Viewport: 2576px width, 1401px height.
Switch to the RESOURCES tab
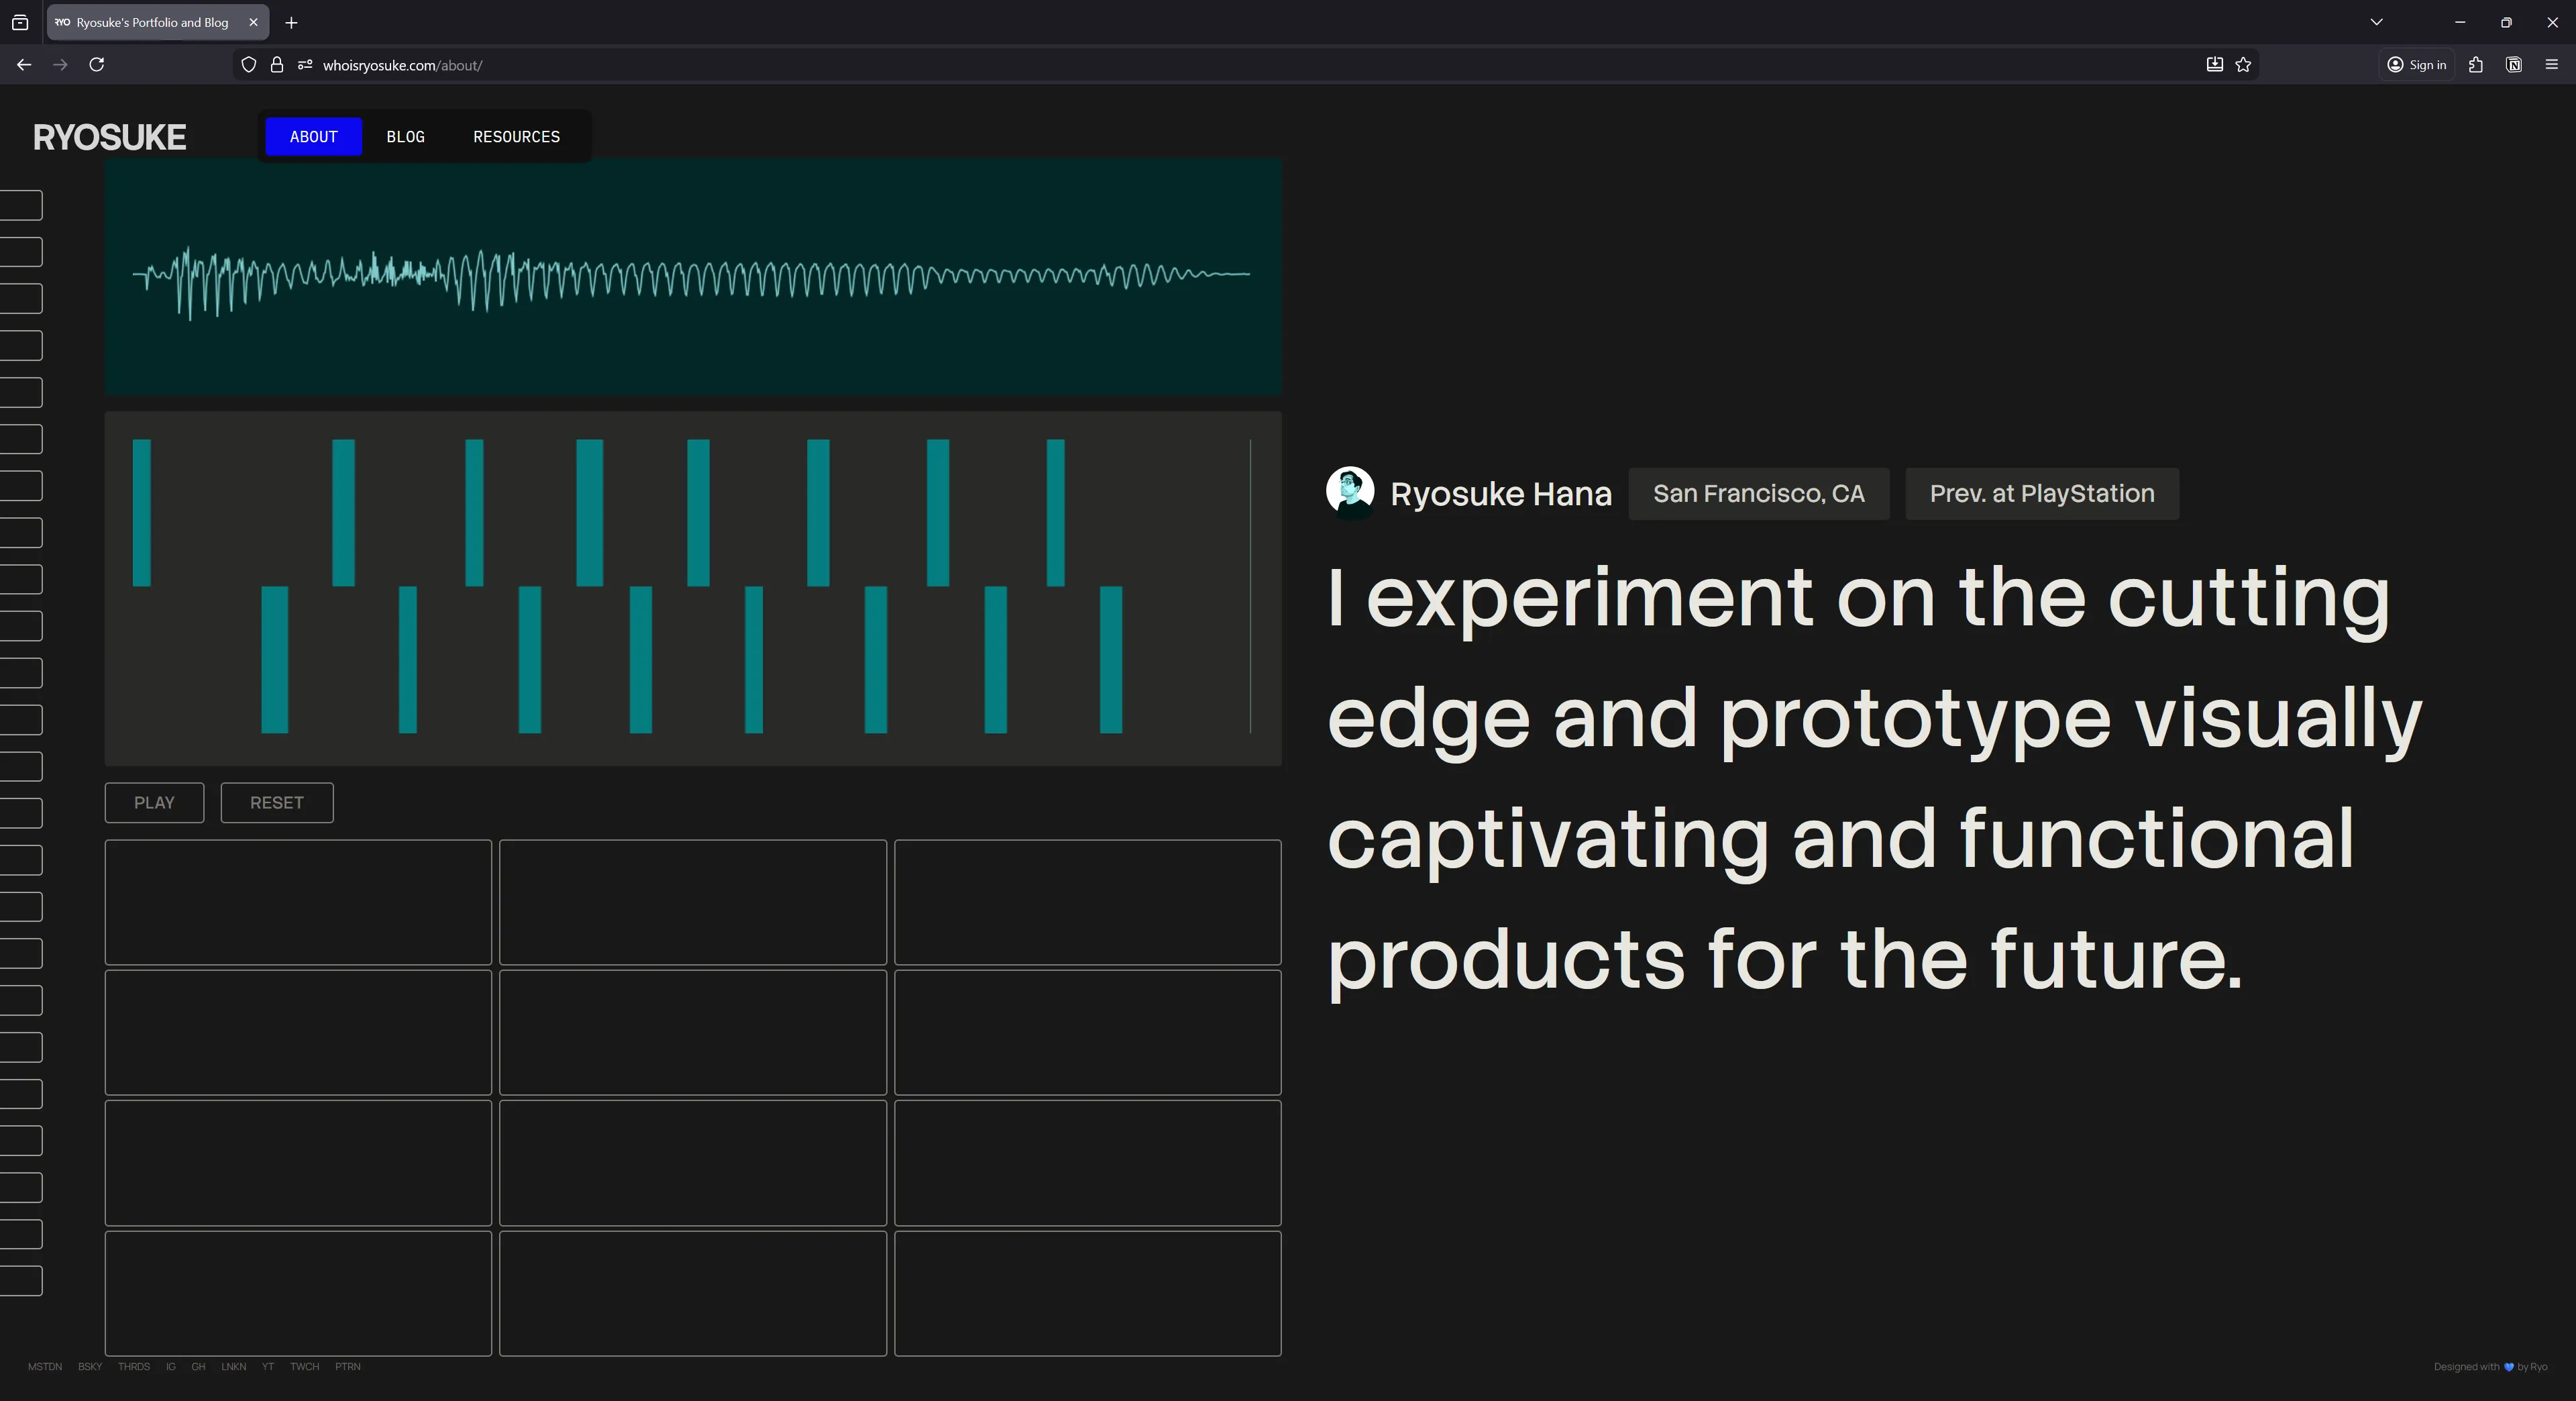click(516, 137)
